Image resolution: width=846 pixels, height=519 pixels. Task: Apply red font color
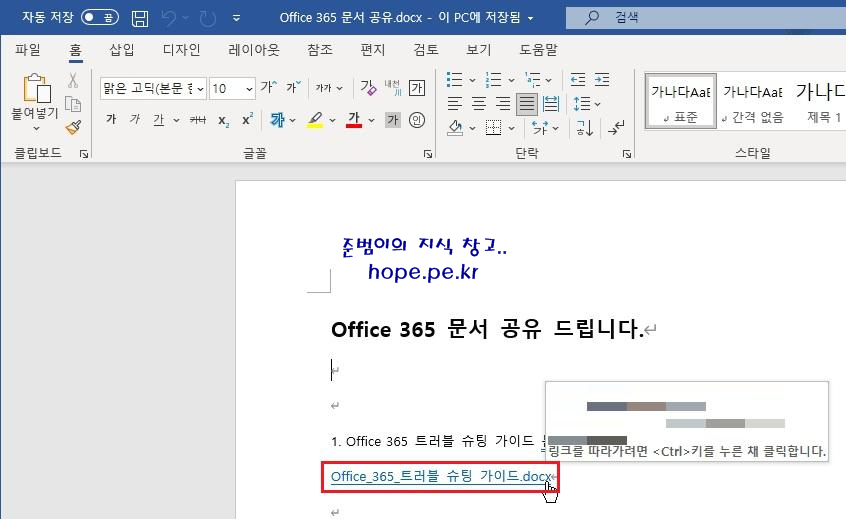pos(354,120)
